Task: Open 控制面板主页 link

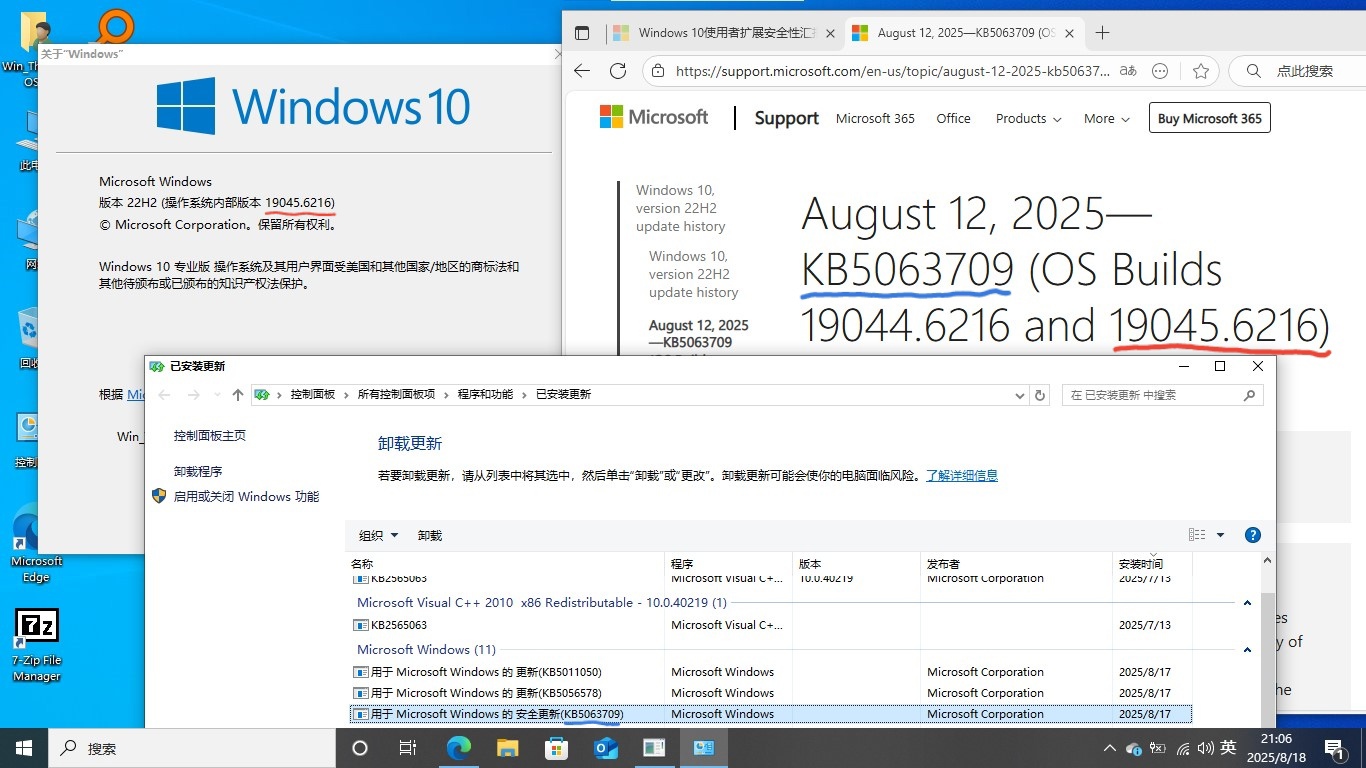Action: click(x=210, y=436)
